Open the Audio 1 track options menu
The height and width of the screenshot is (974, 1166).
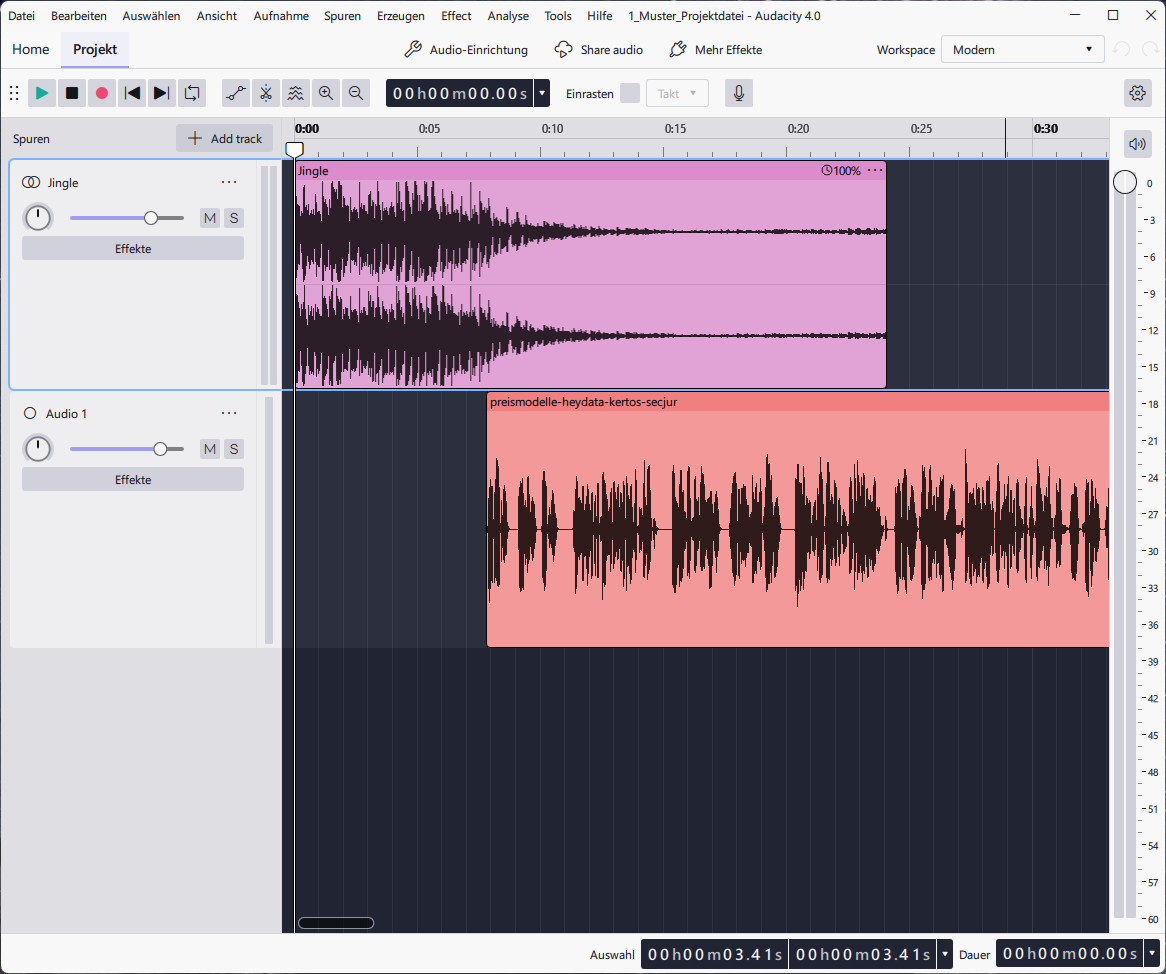228,413
